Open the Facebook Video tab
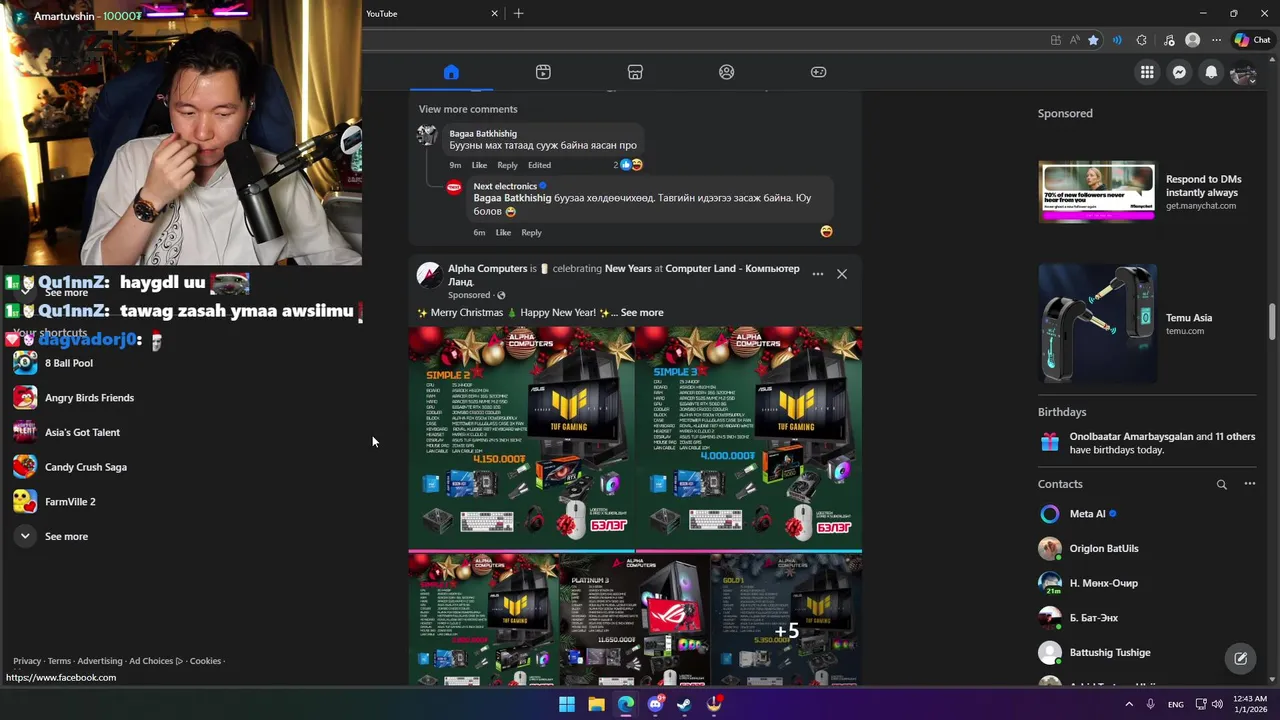 543,72
